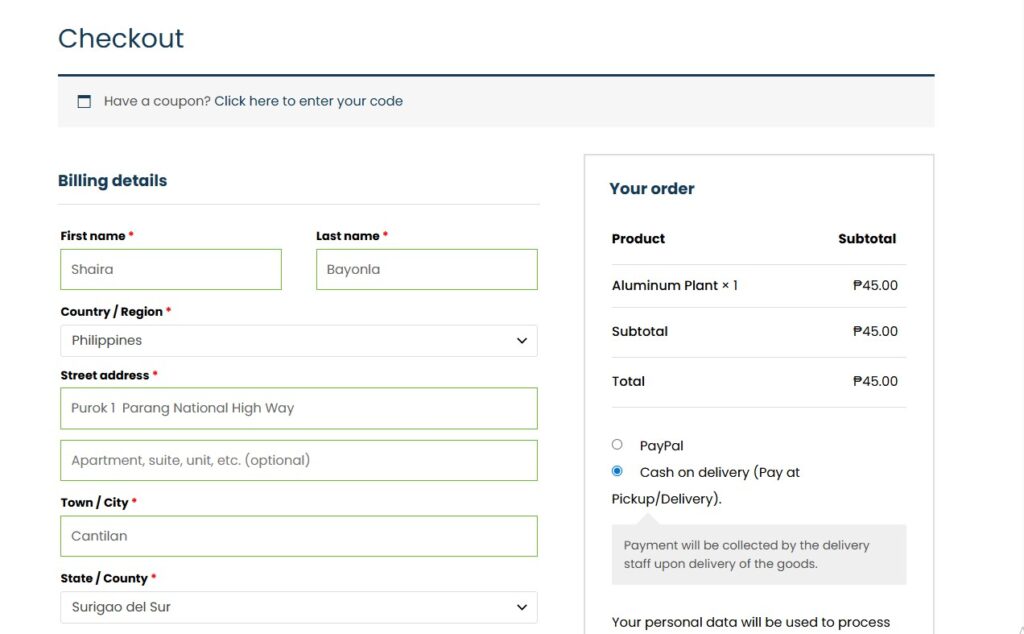Image resolution: width=1024 pixels, height=634 pixels.
Task: Click the Town / City field showing Cantilan
Action: click(298, 536)
